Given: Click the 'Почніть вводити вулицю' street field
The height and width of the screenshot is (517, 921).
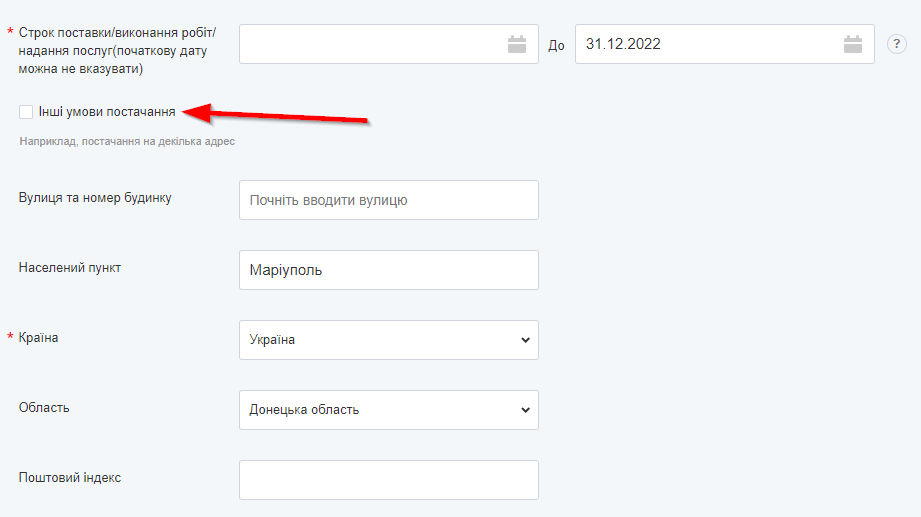Looking at the screenshot, I should [388, 200].
